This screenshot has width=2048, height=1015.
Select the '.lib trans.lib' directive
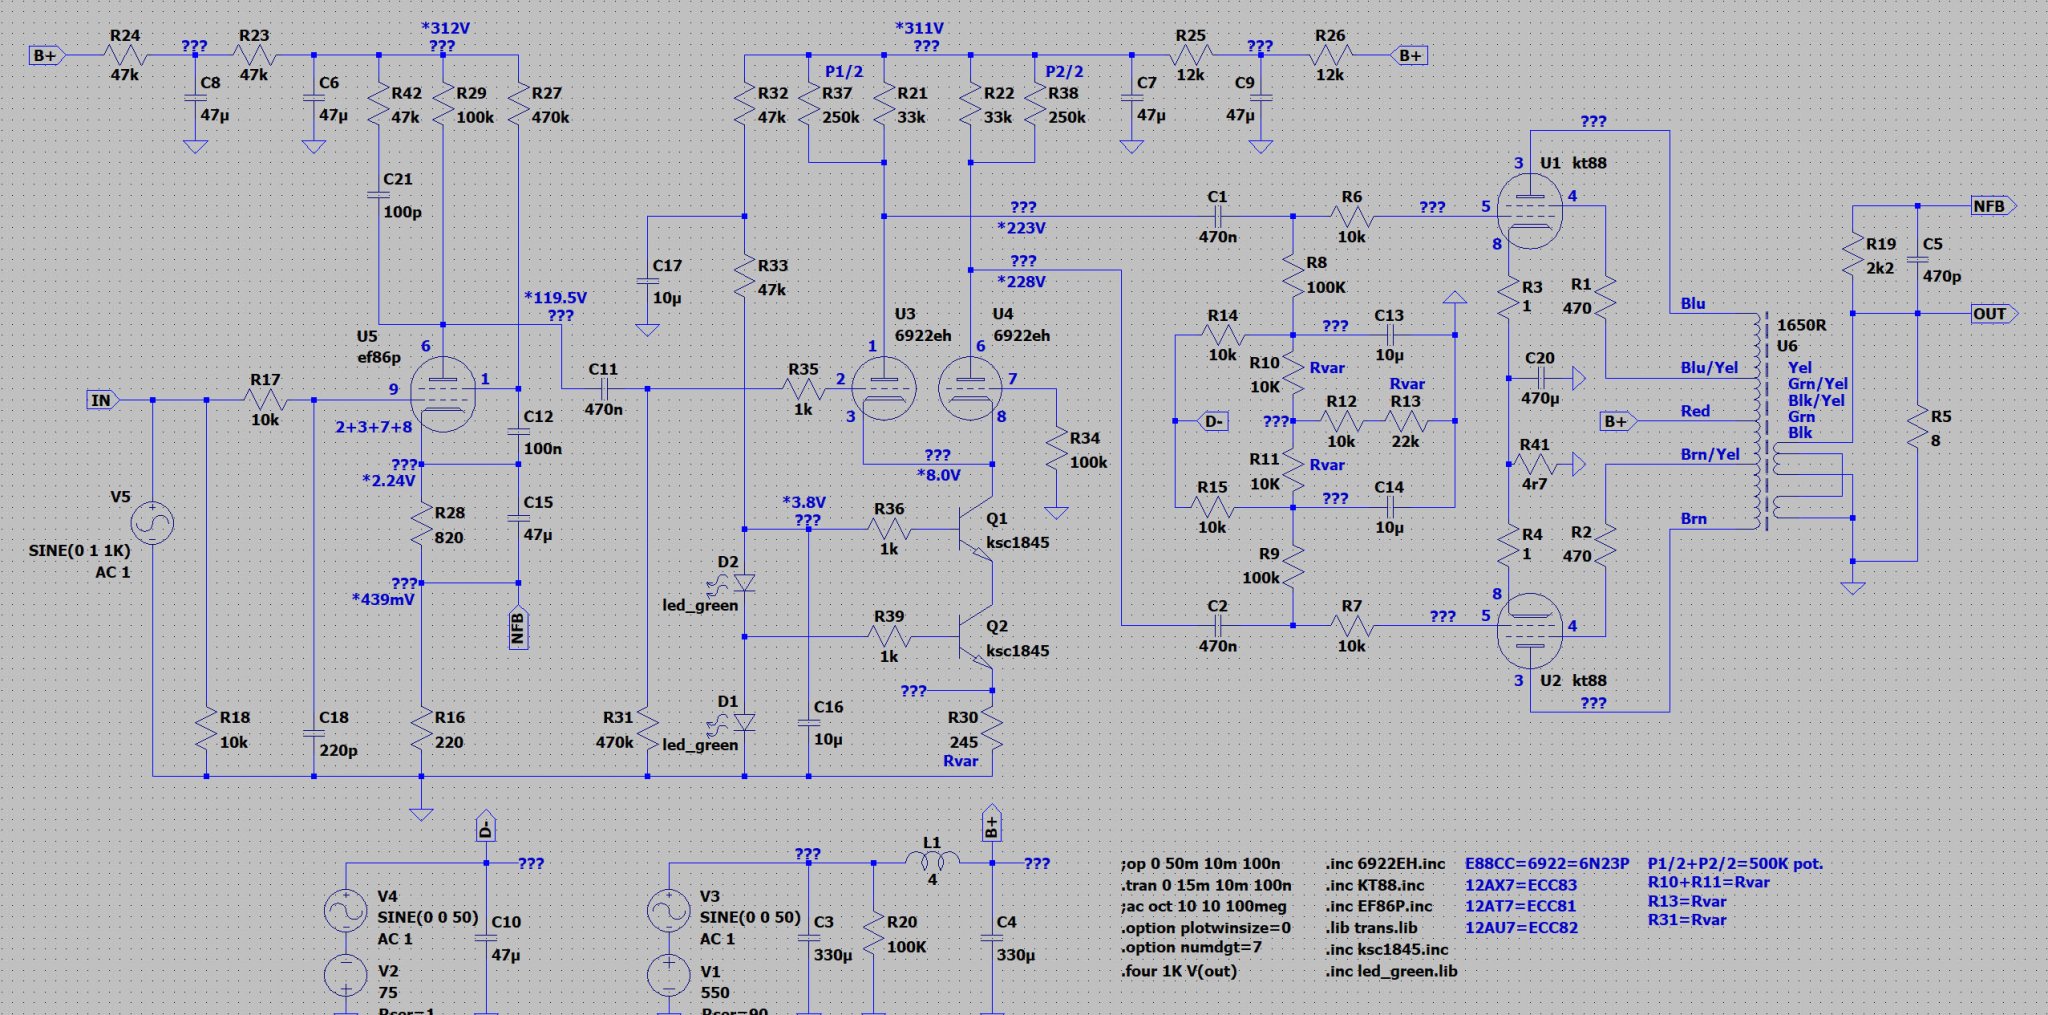tap(1371, 927)
